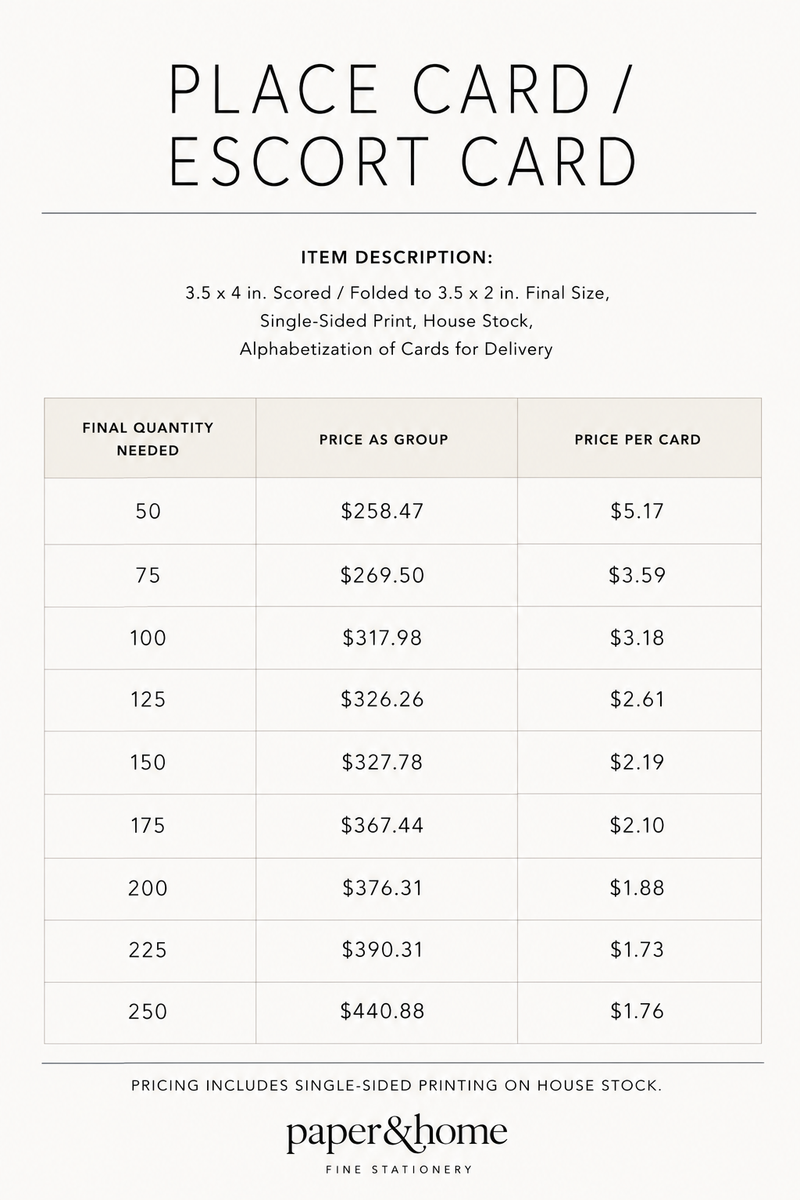The height and width of the screenshot is (1200, 800).
Task: Select the quantity 125 cell
Action: click(148, 700)
